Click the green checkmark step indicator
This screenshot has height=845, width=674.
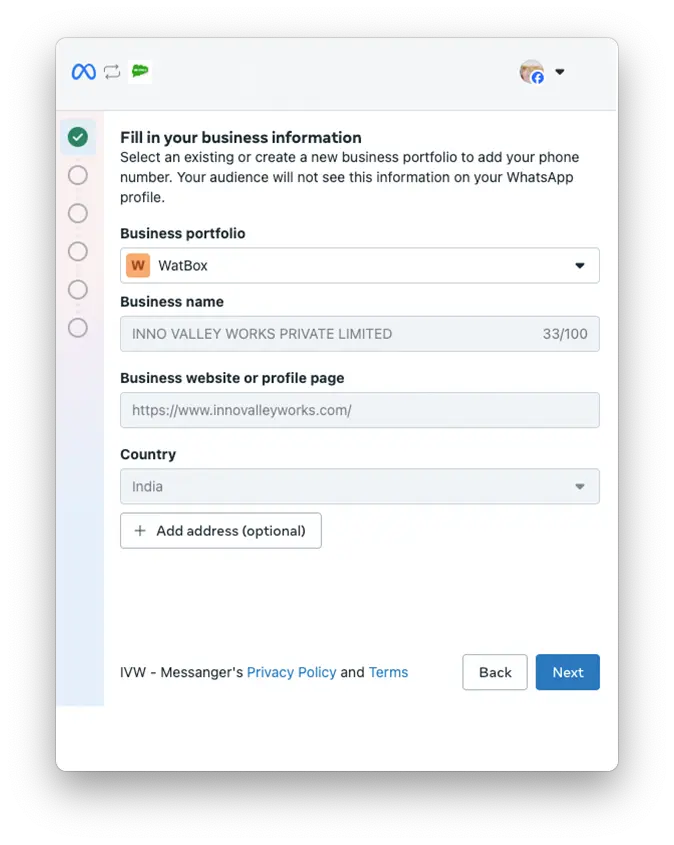tap(77, 136)
